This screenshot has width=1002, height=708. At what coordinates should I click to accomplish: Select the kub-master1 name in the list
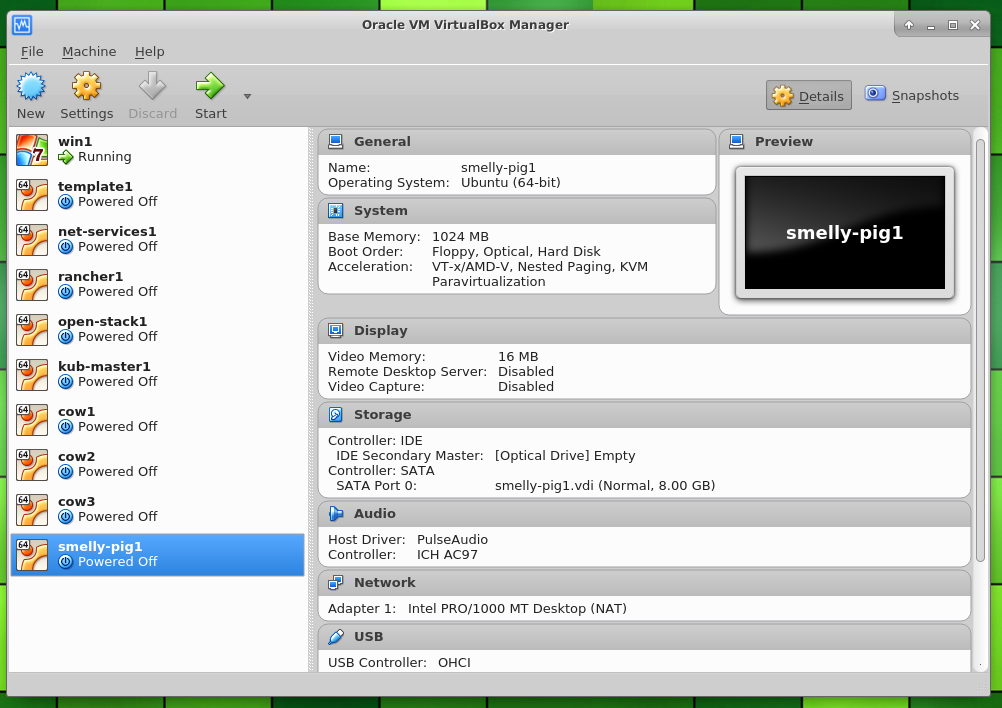click(x=104, y=367)
